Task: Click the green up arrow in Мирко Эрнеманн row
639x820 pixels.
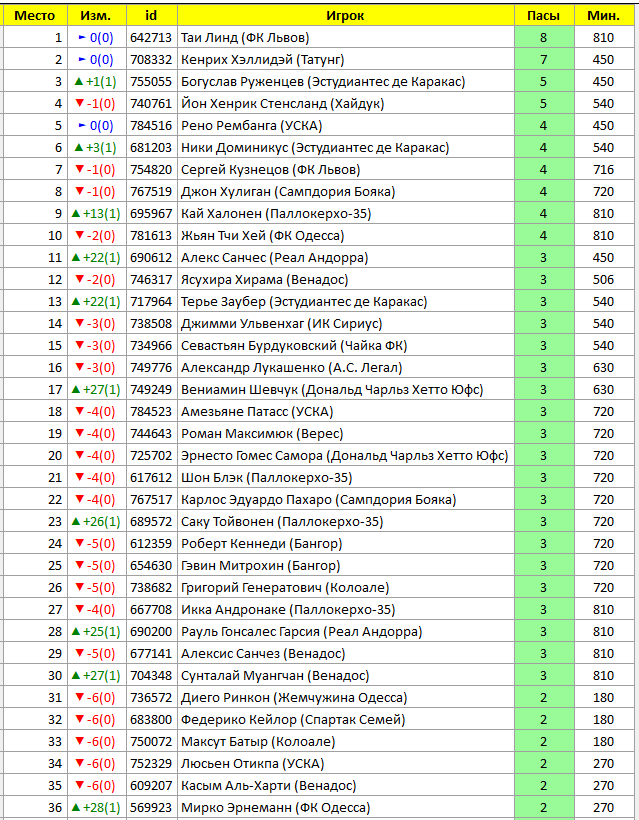Action: pyautogui.click(x=75, y=806)
